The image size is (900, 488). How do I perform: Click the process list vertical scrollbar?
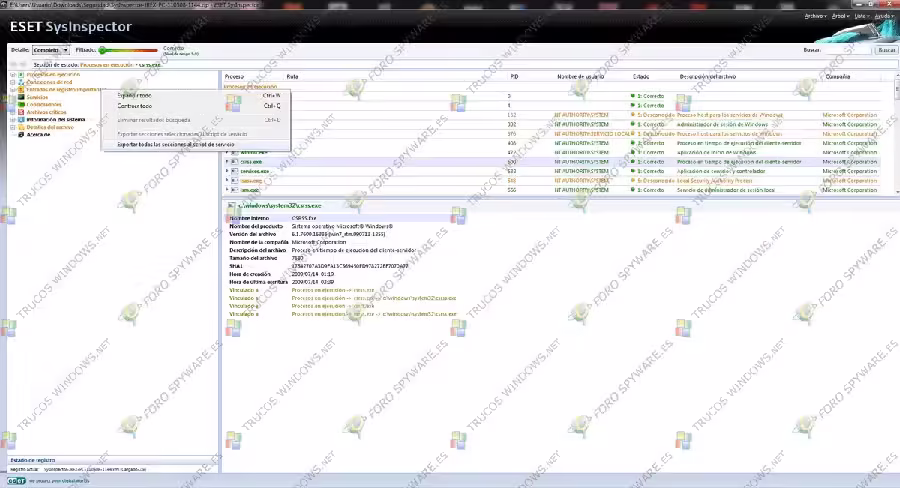point(897,134)
